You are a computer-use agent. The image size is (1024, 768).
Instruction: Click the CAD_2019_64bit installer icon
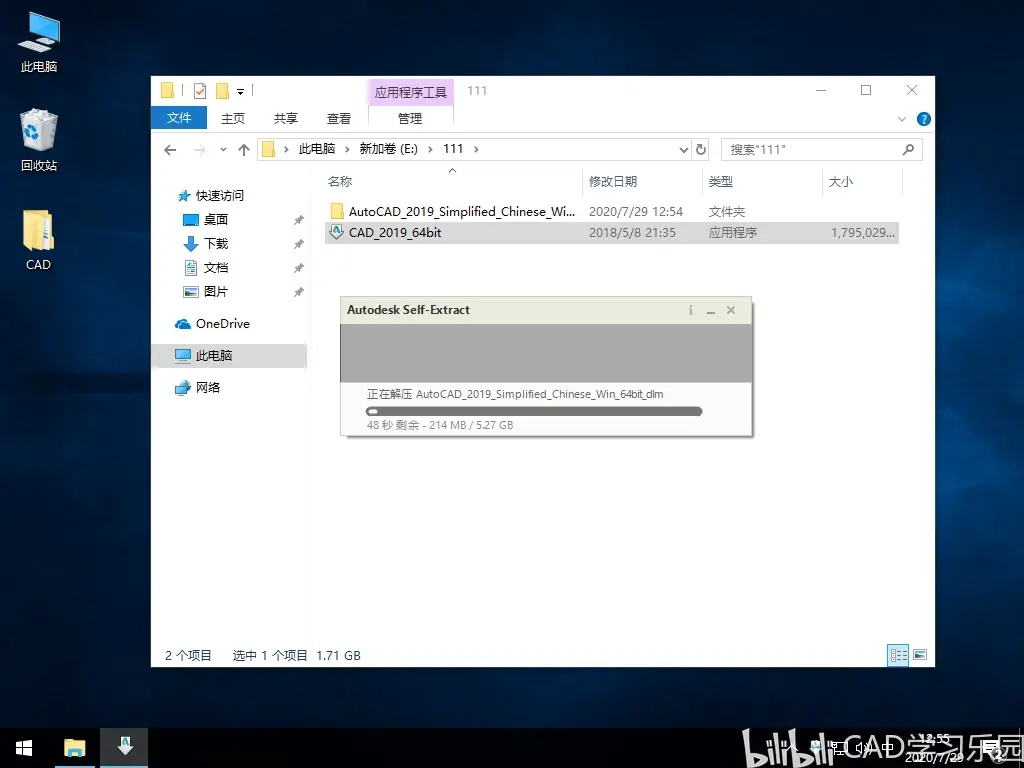[x=336, y=232]
